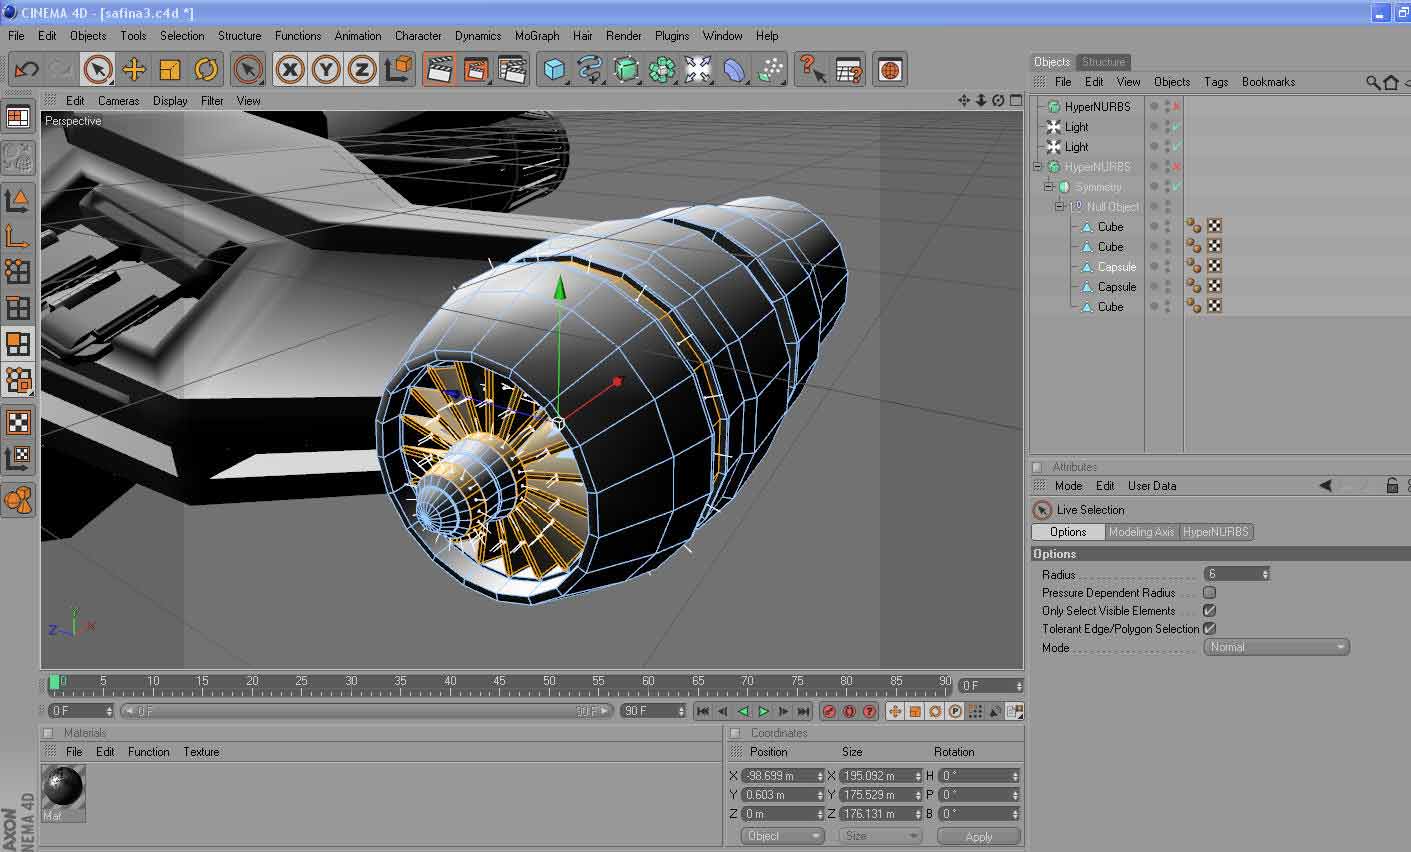
Task: Switch to Use Polygon tool
Action: [x=18, y=344]
